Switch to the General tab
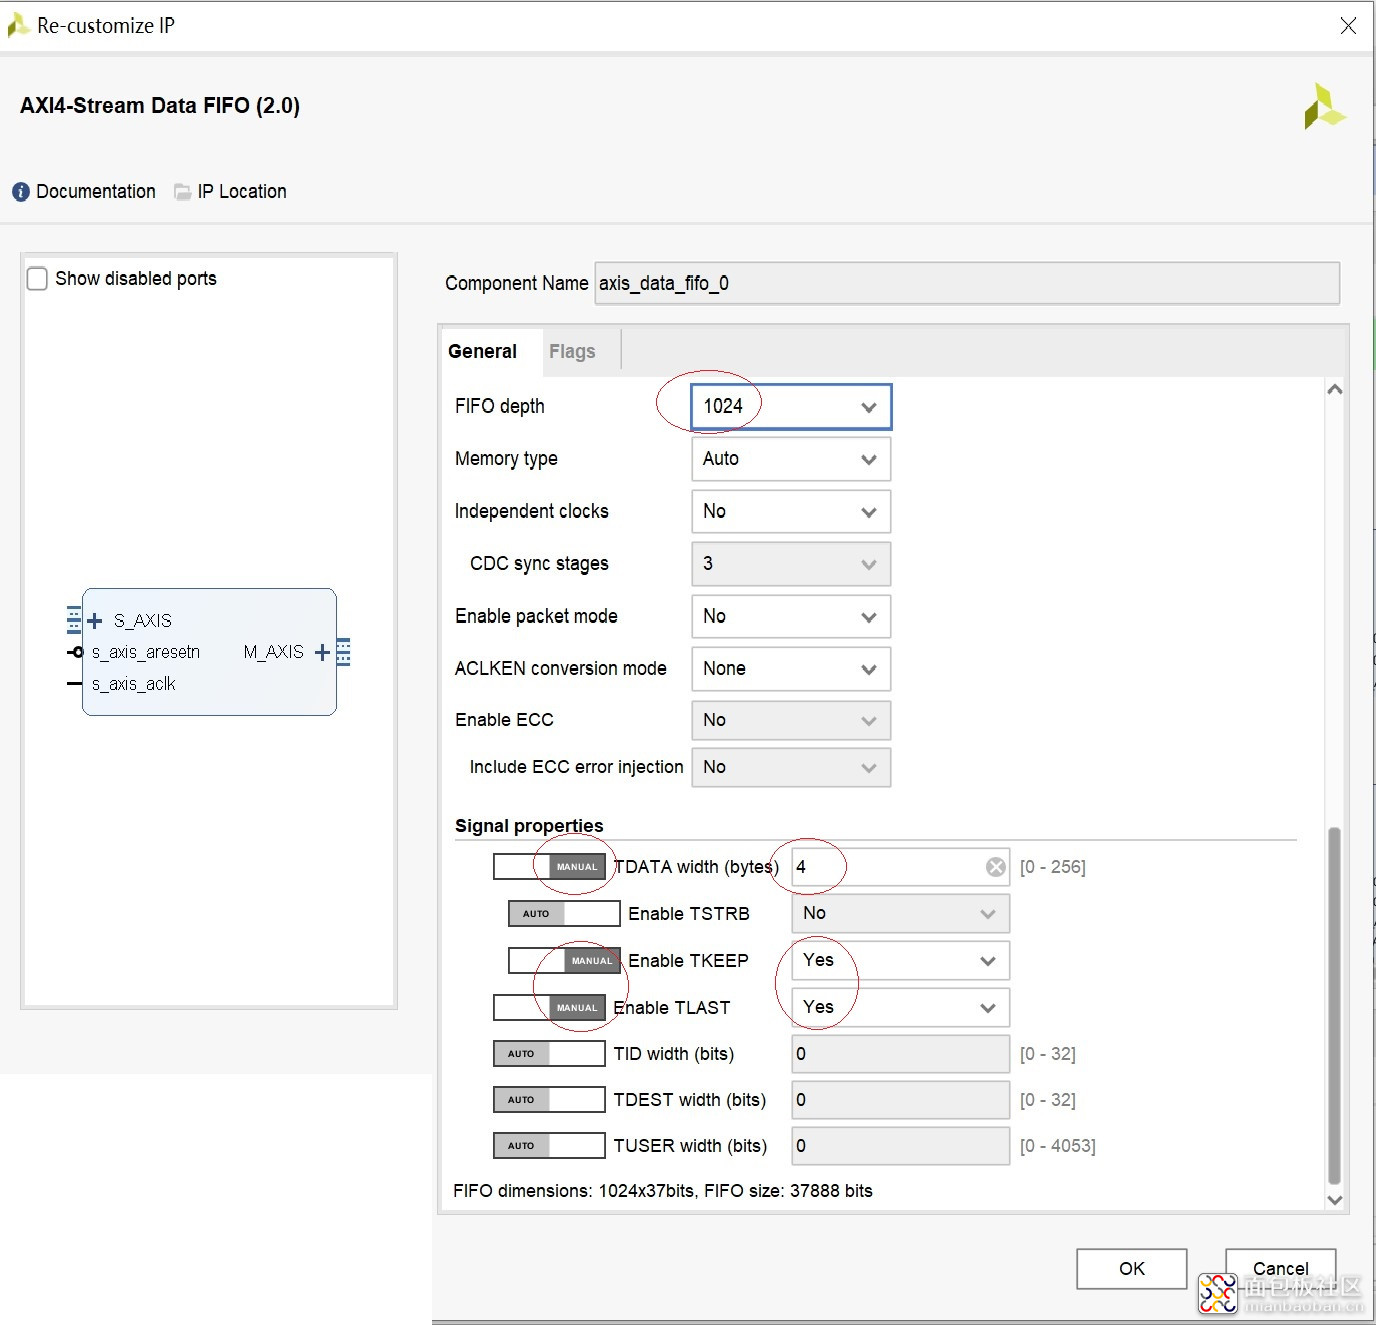The image size is (1376, 1325). pyautogui.click(x=483, y=352)
